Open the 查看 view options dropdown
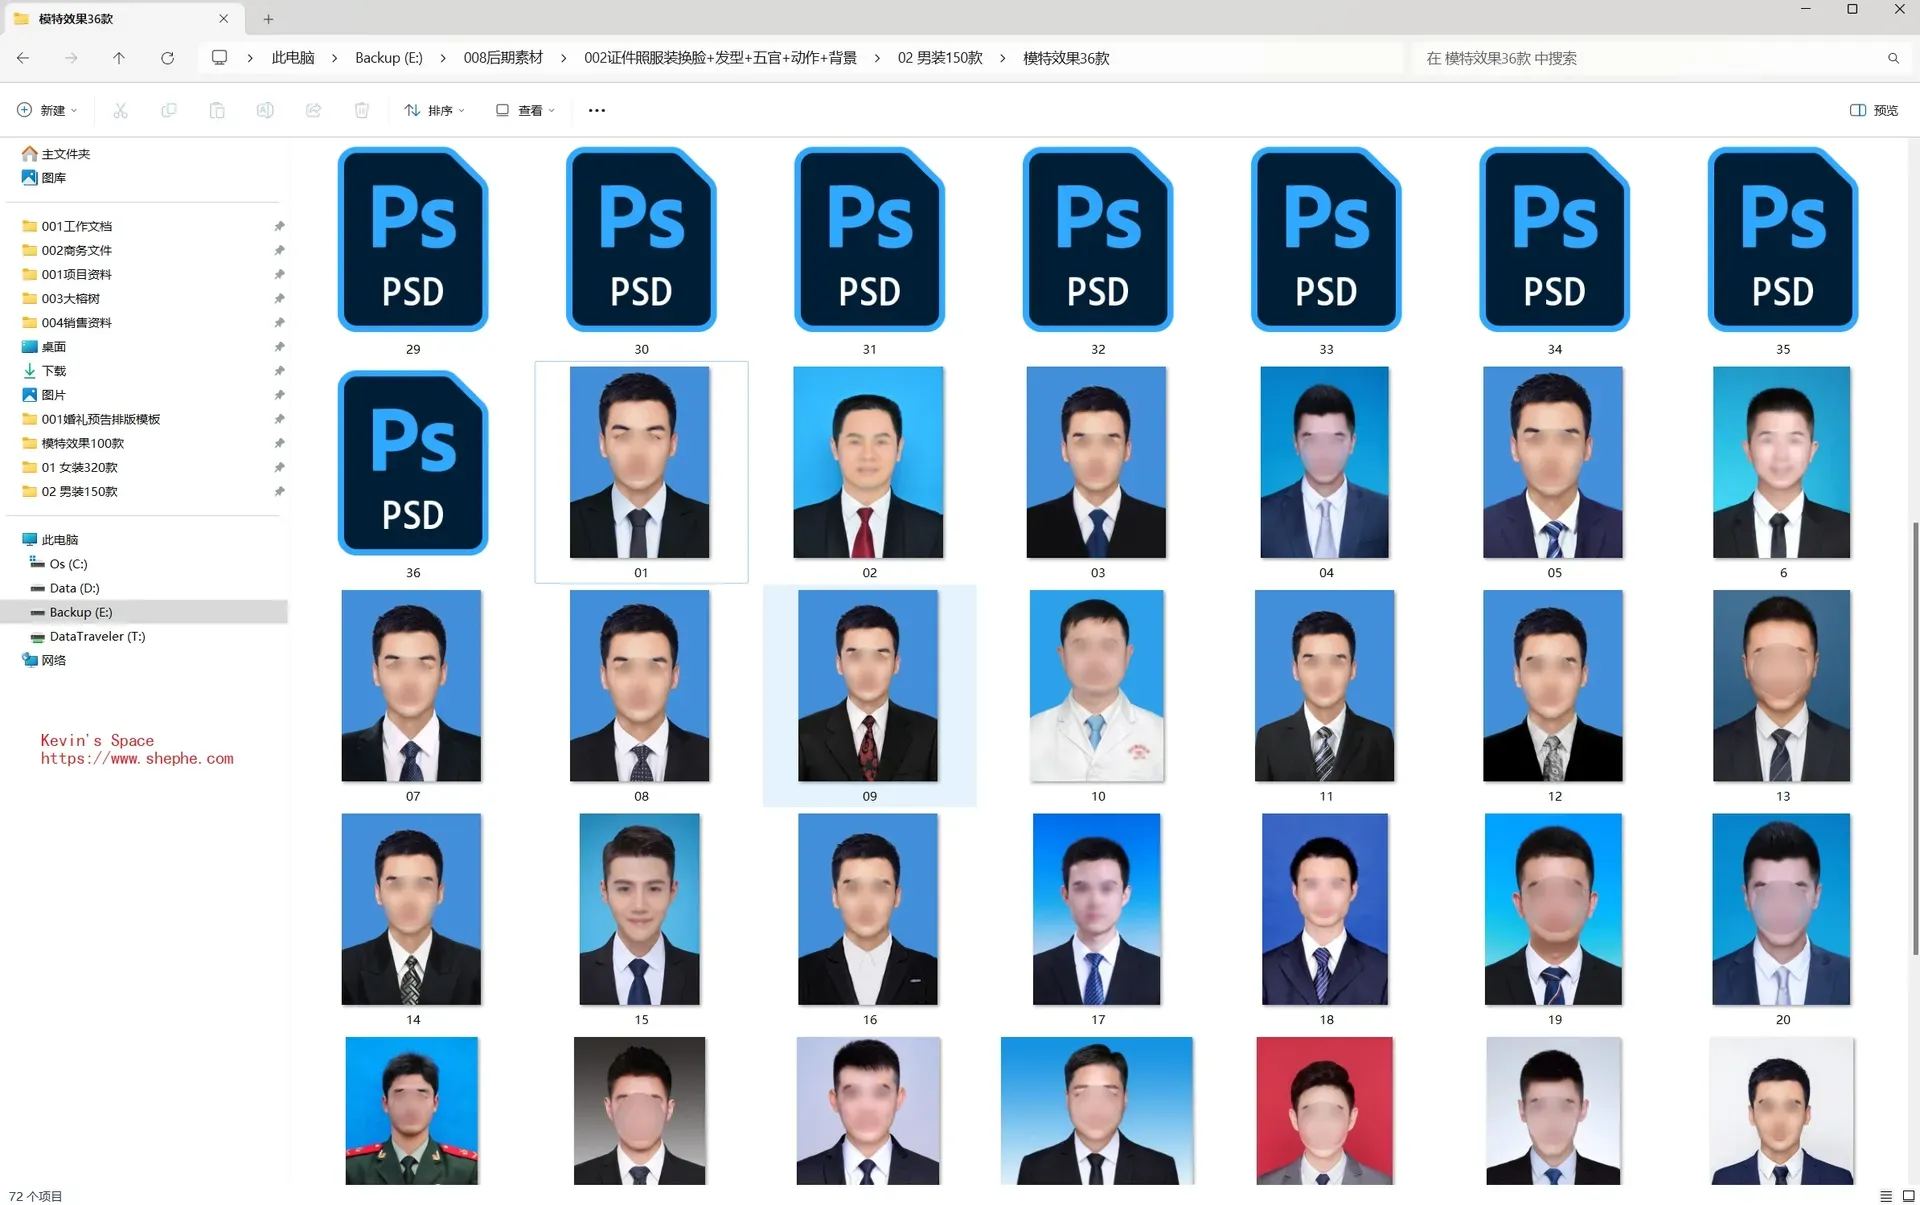The width and height of the screenshot is (1920, 1205). click(x=524, y=110)
